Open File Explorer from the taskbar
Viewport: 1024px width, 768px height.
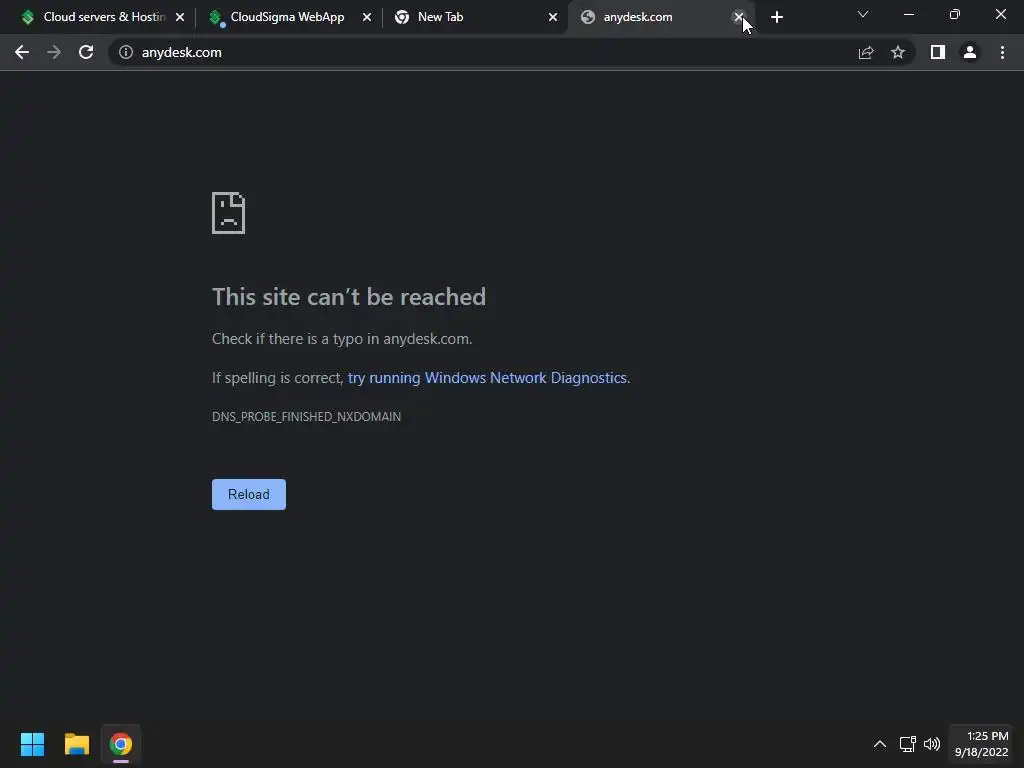[x=76, y=744]
